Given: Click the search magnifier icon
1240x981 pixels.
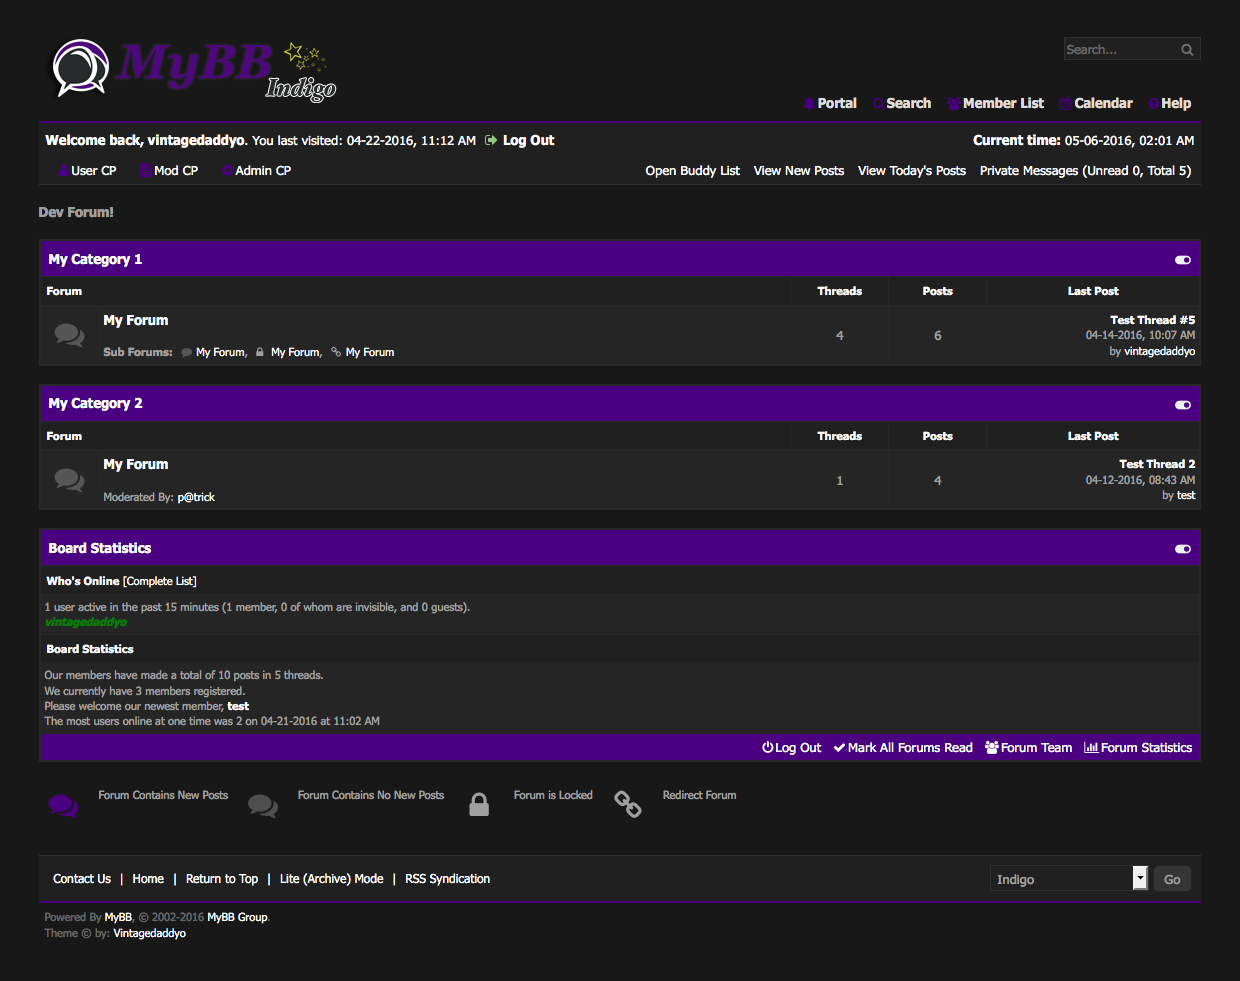Looking at the screenshot, I should [x=1187, y=50].
